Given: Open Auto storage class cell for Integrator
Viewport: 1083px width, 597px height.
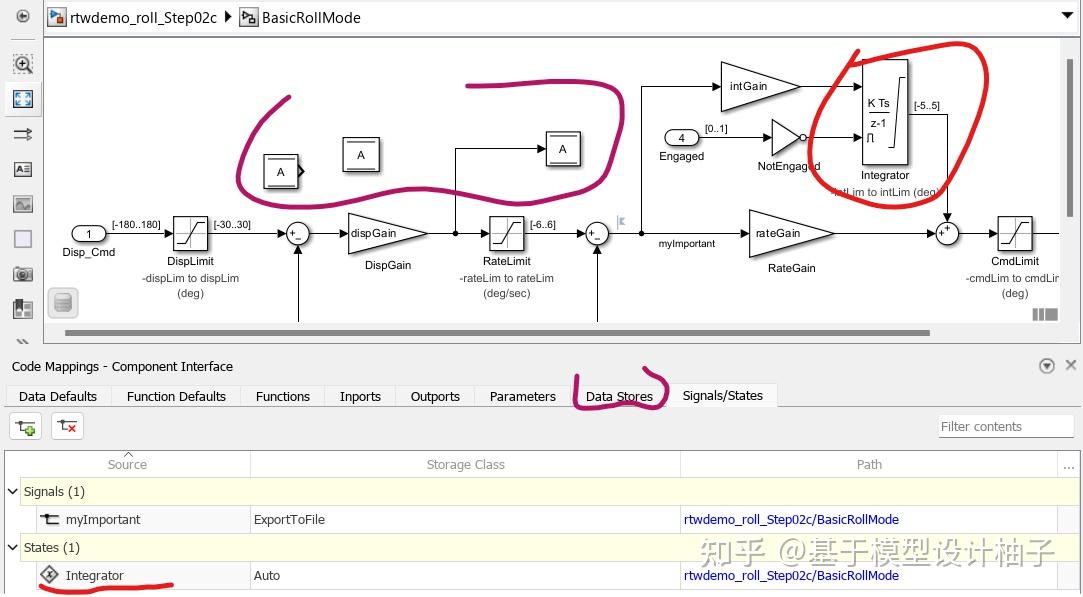Looking at the screenshot, I should tap(466, 576).
